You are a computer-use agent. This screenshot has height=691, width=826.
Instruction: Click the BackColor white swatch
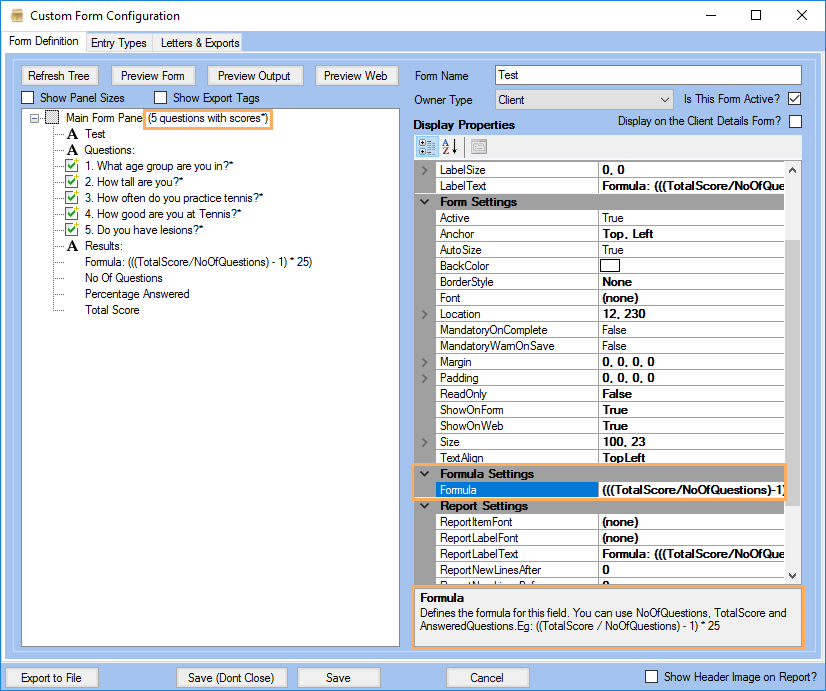[x=610, y=265]
